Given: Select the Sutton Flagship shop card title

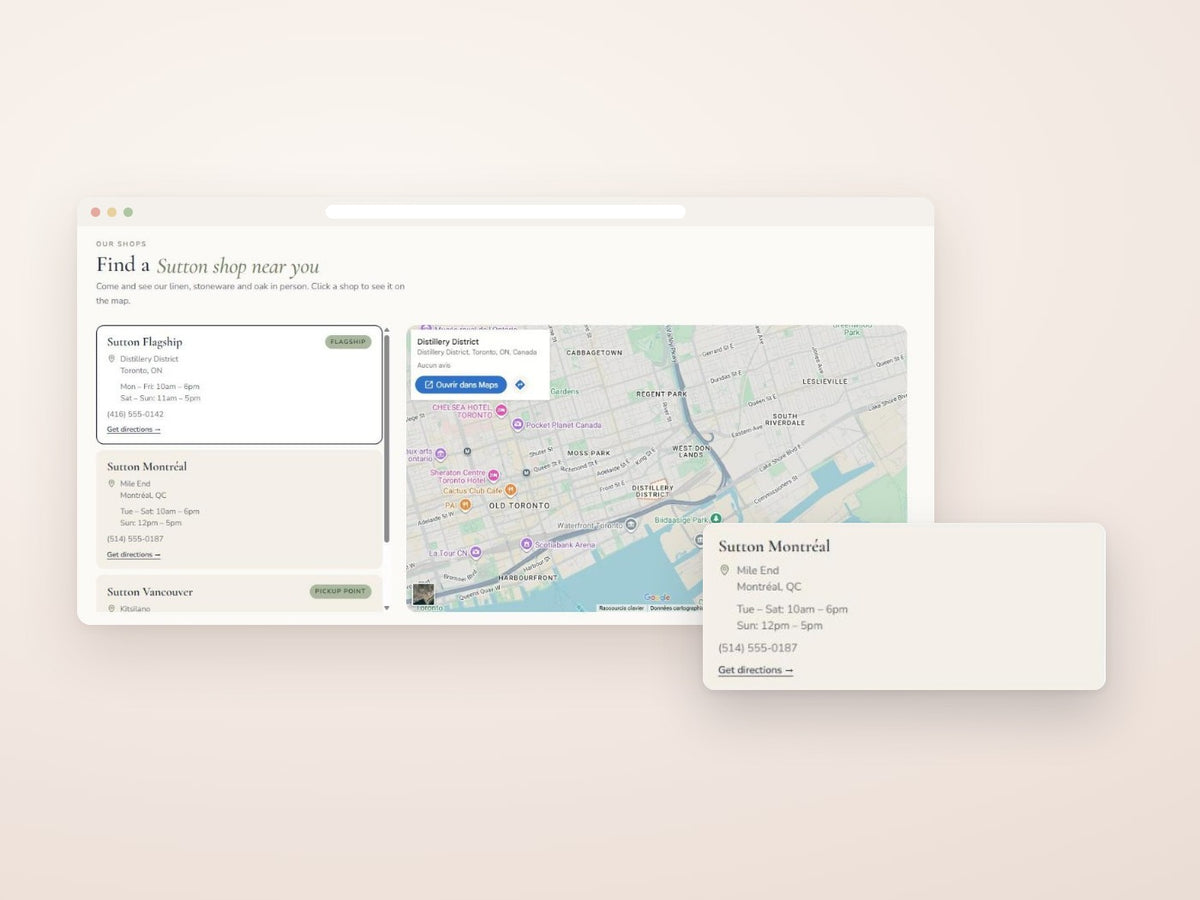Looking at the screenshot, I should click(x=145, y=342).
